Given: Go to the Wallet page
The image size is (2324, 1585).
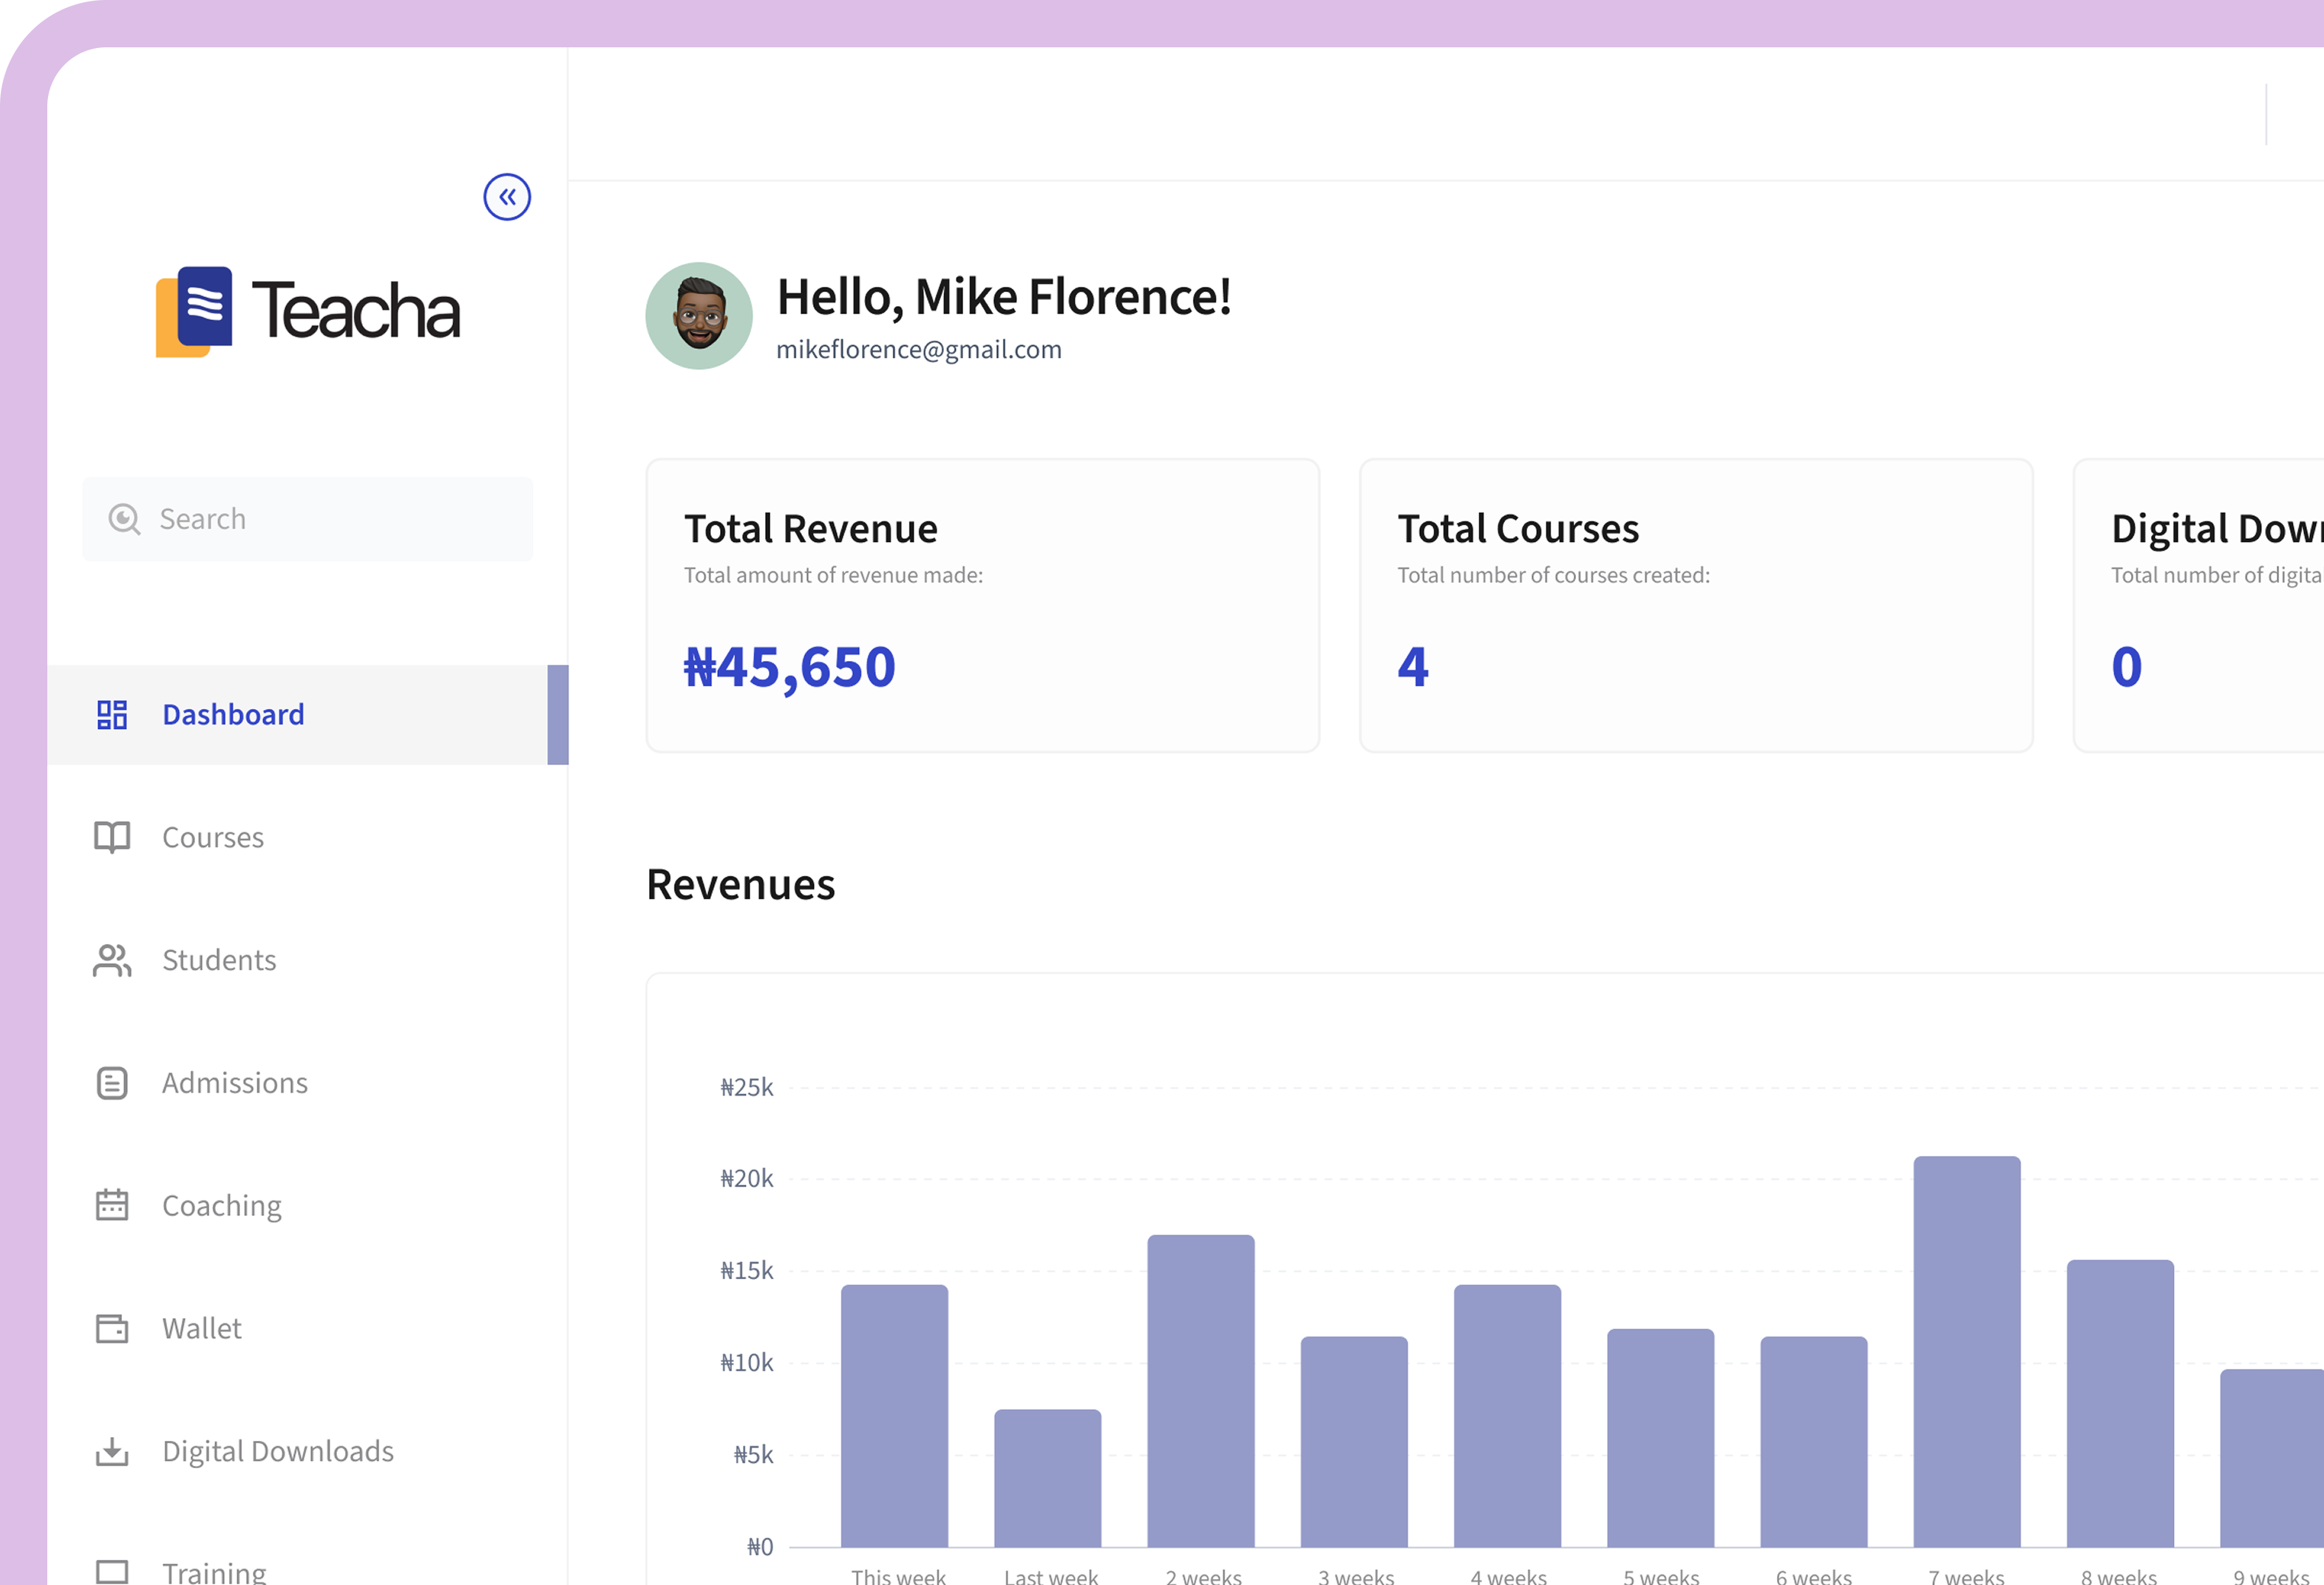Looking at the screenshot, I should click(202, 1328).
